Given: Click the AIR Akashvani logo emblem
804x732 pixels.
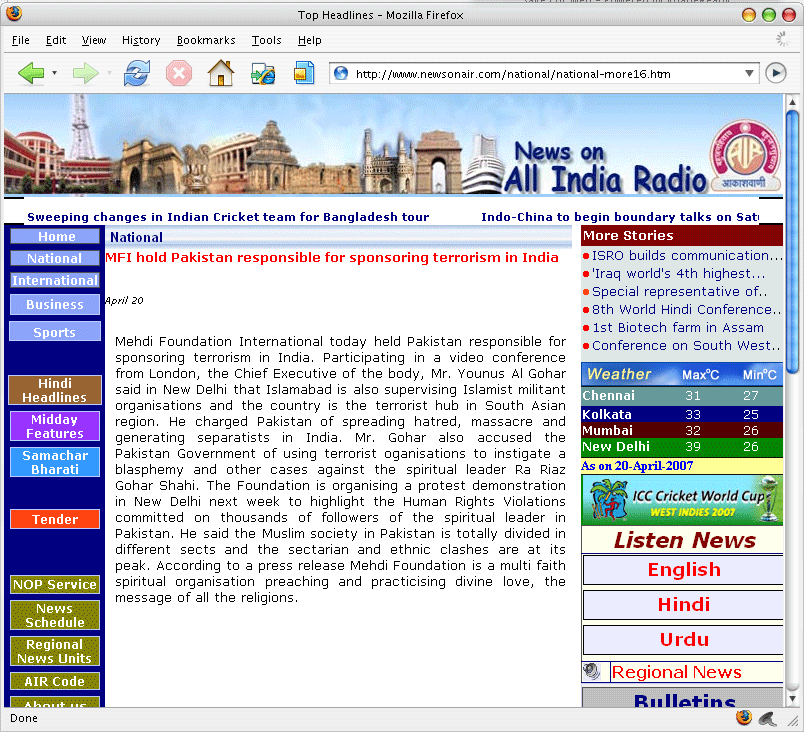Looking at the screenshot, I should pos(745,155).
